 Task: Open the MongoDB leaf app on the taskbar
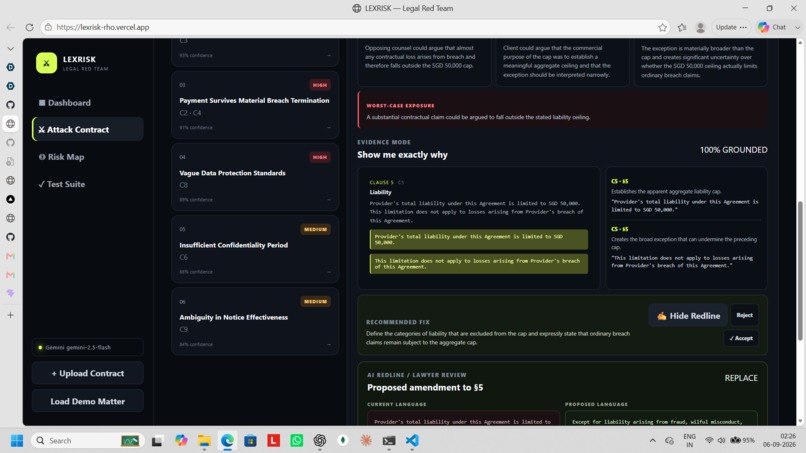(x=343, y=441)
